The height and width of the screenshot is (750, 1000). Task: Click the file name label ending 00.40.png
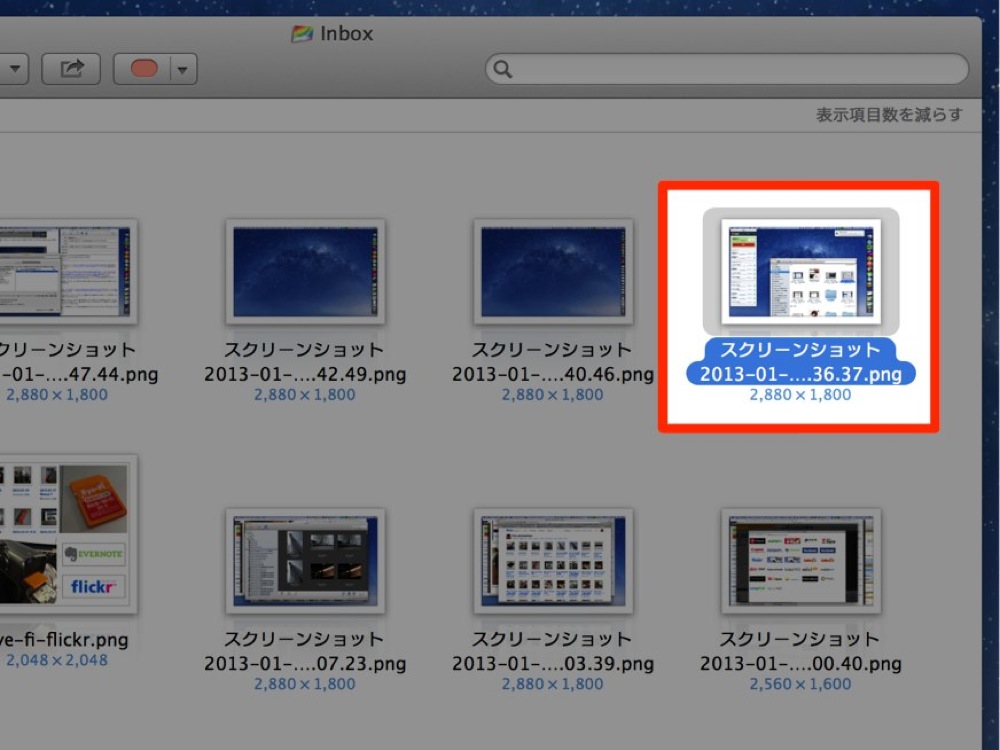[801, 651]
